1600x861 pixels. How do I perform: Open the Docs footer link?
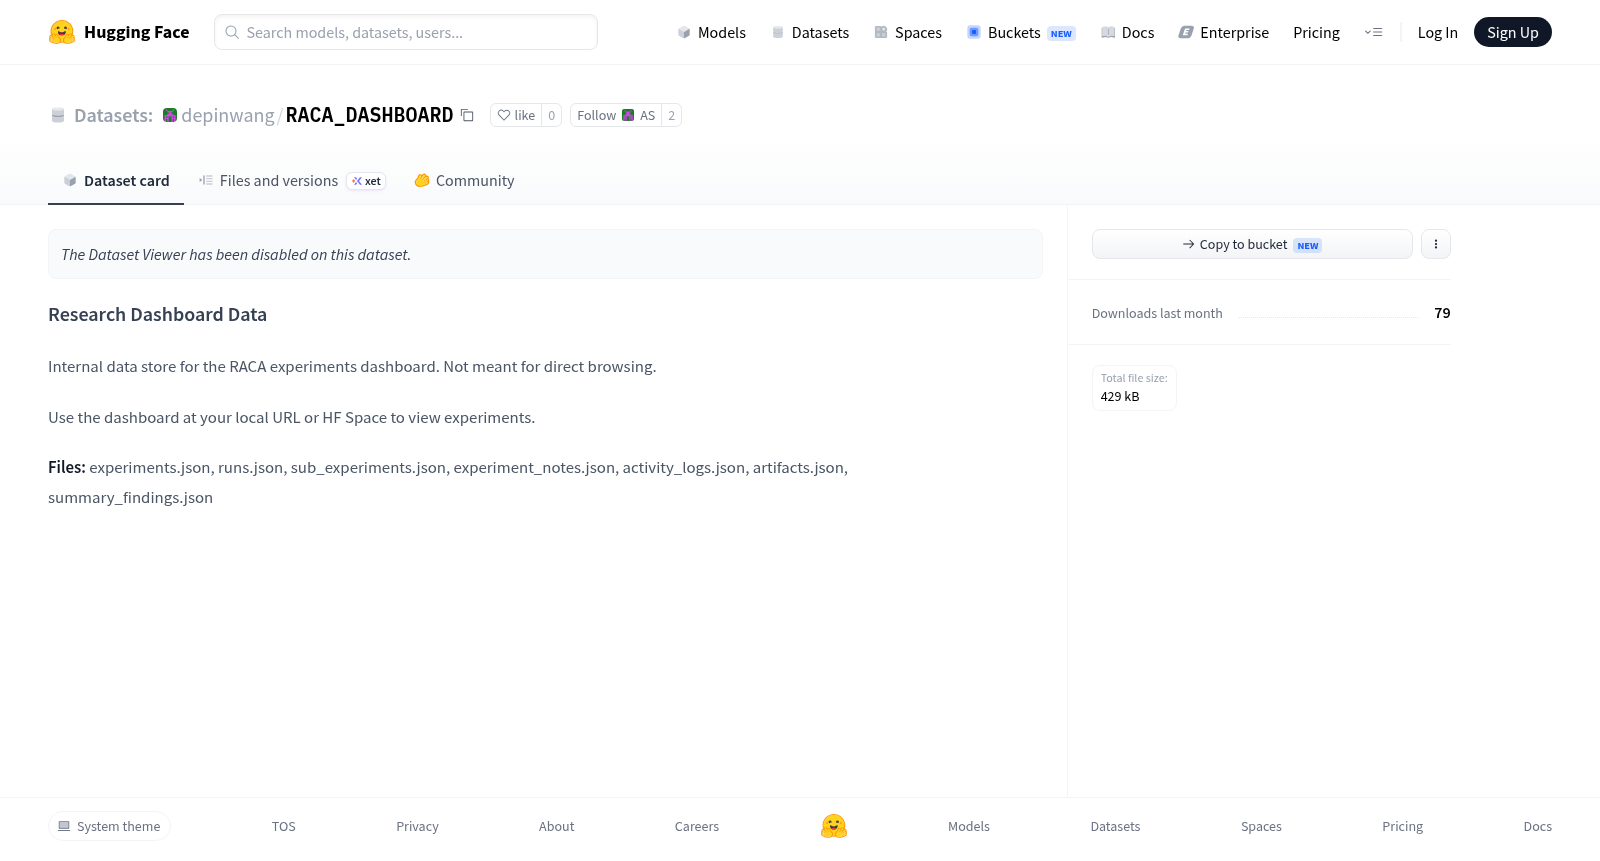[1537, 826]
